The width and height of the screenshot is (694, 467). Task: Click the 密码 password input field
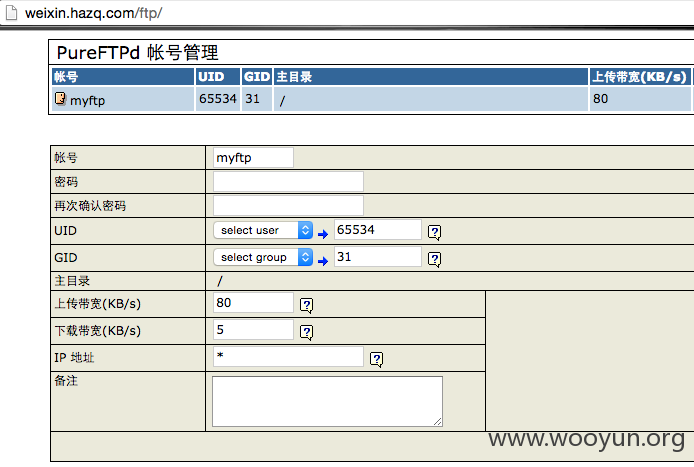point(288,181)
